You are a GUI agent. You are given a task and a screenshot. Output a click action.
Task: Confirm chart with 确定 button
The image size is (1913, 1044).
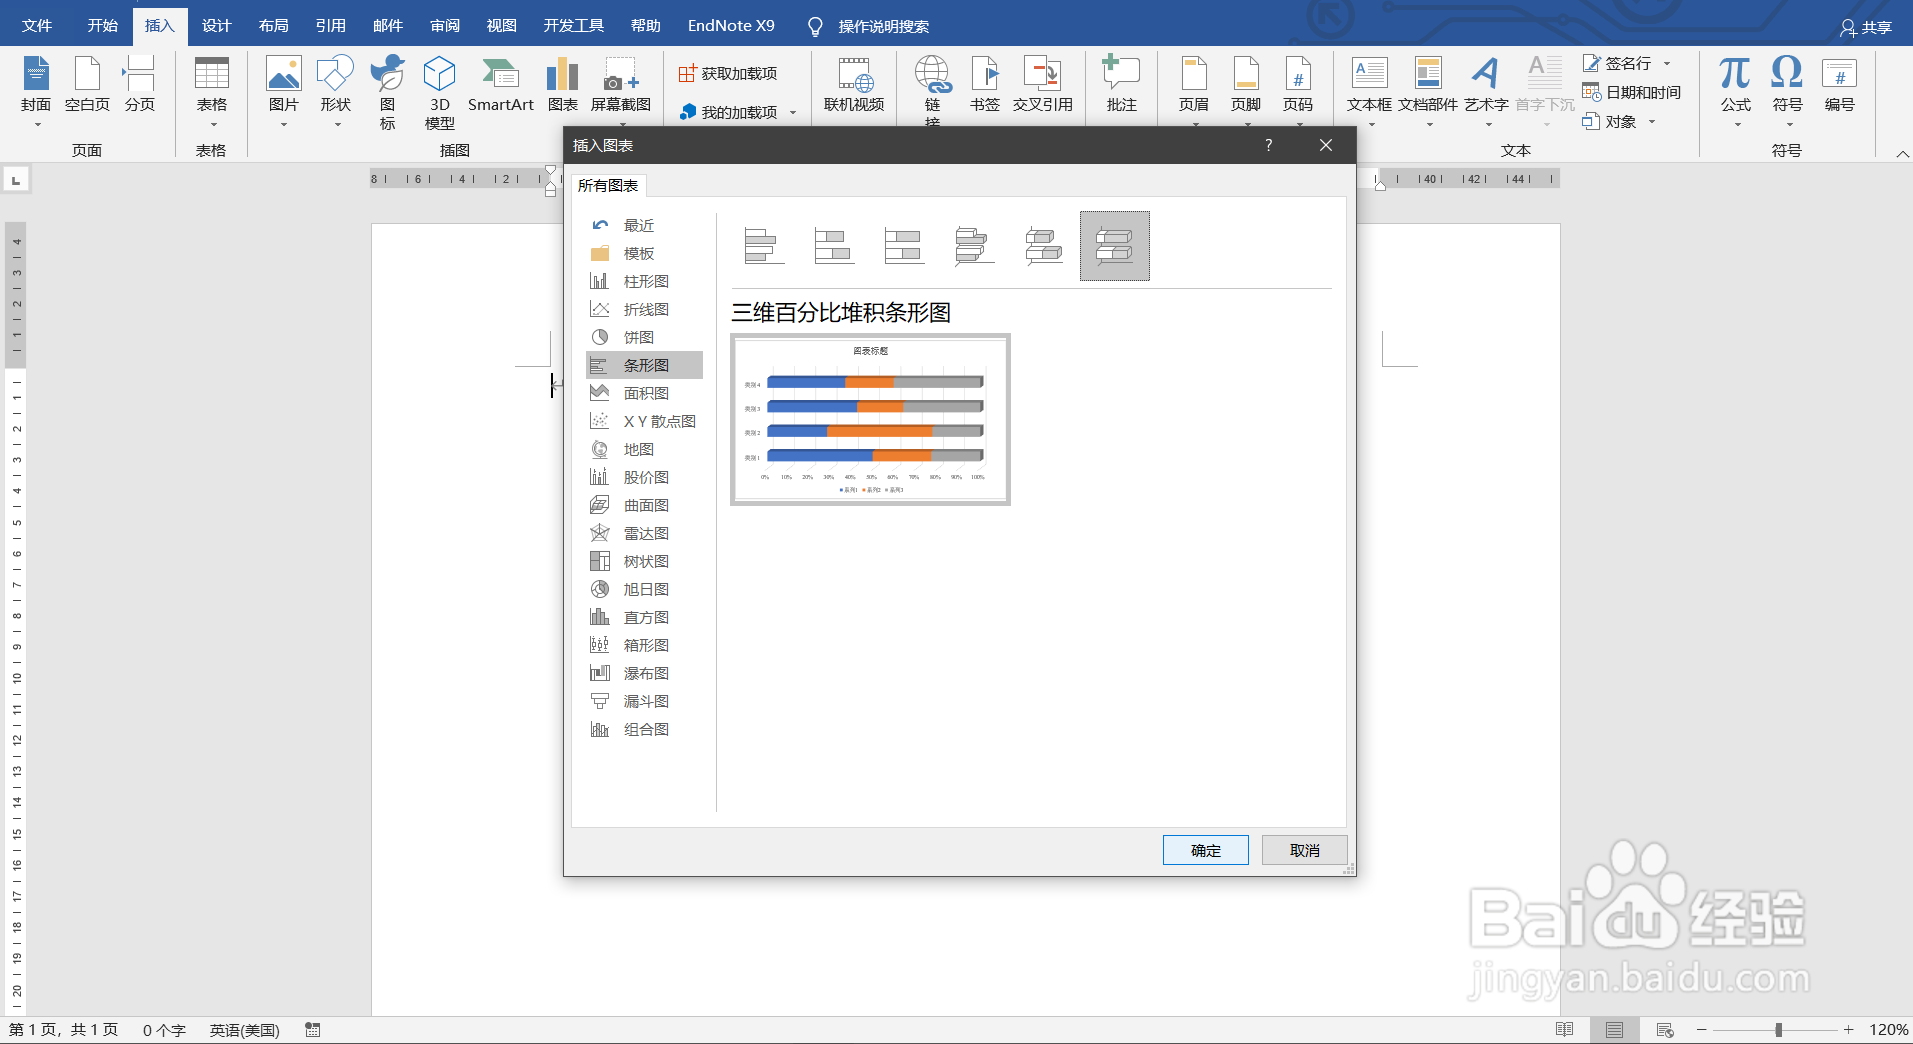click(1205, 850)
